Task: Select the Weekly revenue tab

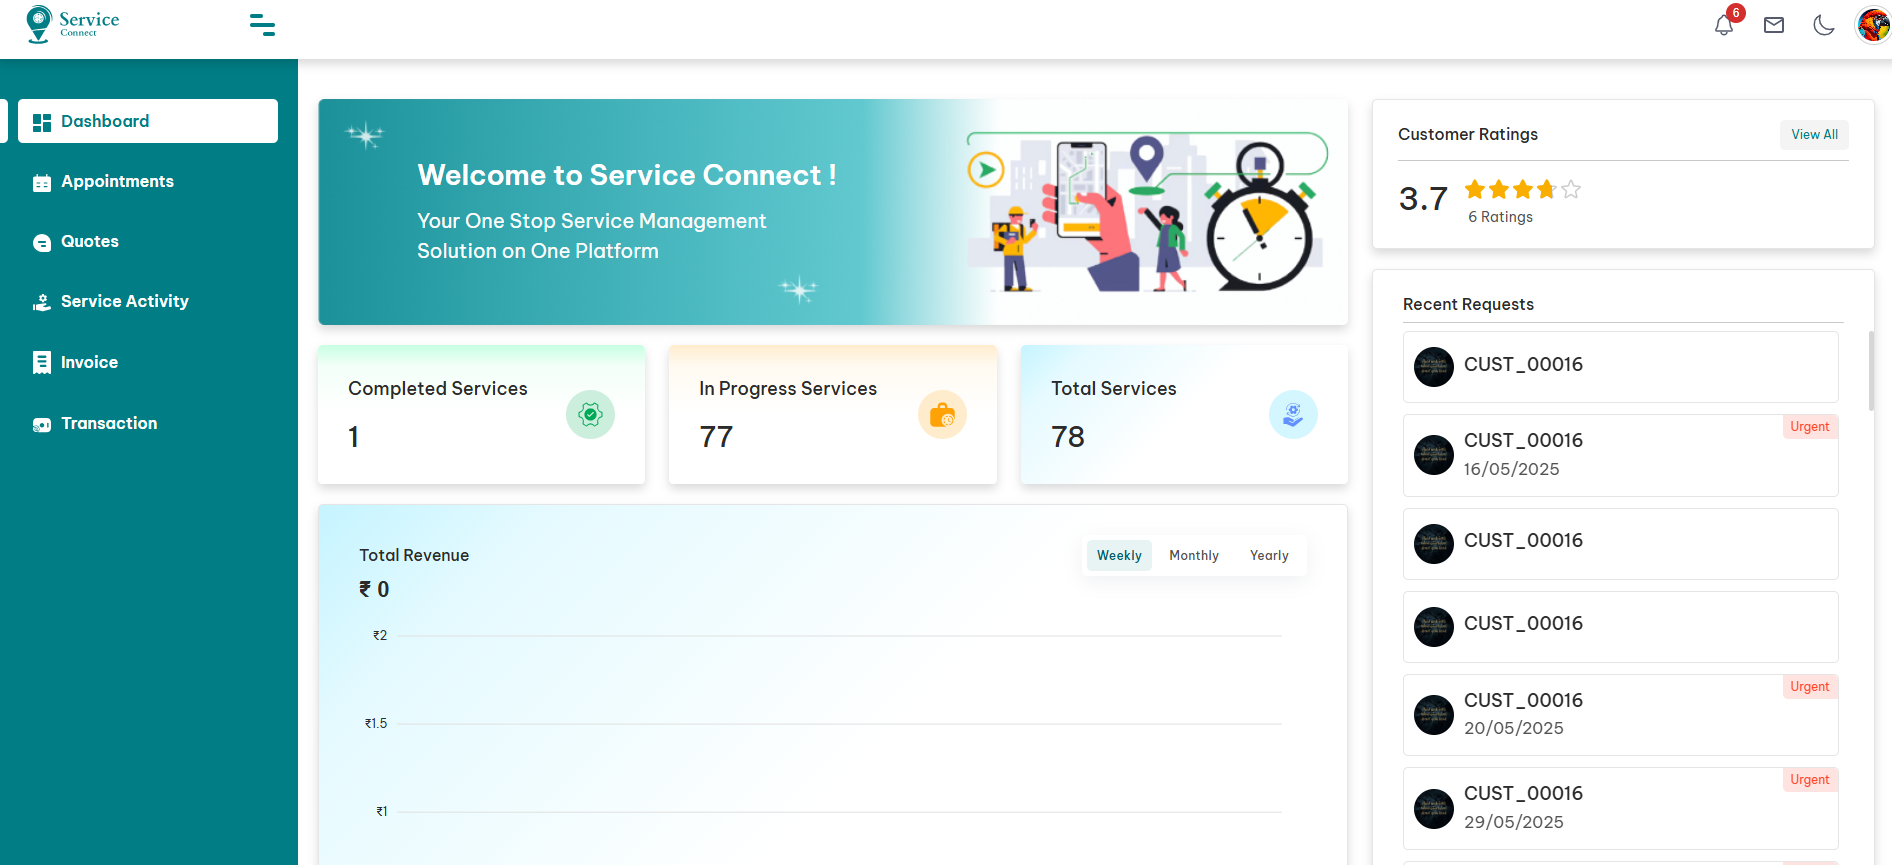Action: coord(1119,556)
